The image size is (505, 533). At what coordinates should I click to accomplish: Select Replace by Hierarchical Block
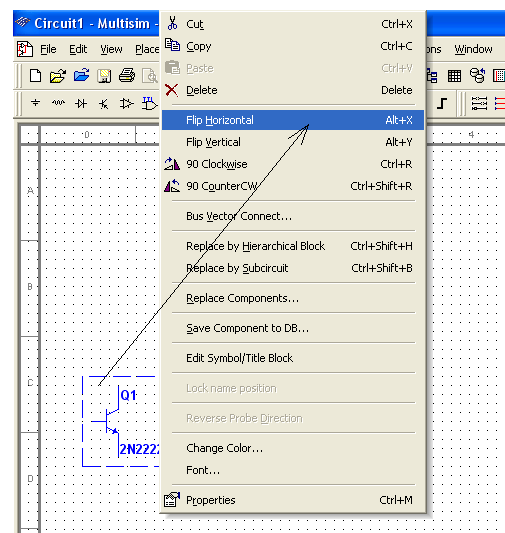[293, 246]
